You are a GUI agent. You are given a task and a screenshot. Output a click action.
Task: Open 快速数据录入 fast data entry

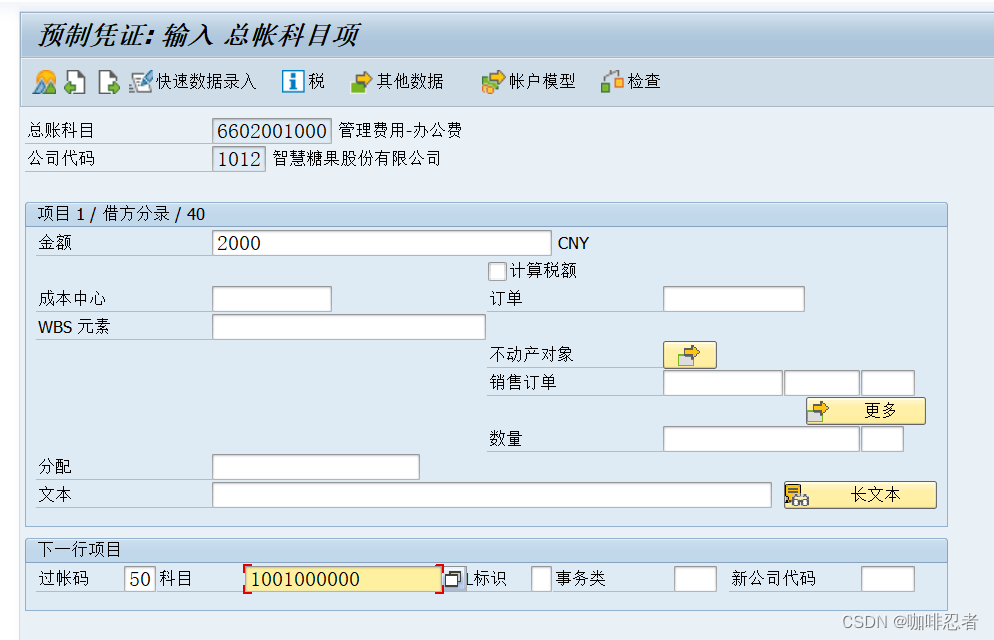(193, 82)
